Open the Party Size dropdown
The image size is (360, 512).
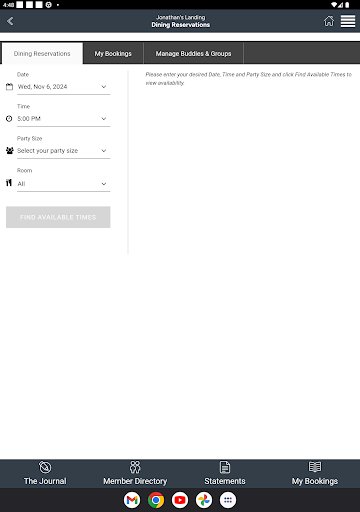(x=64, y=151)
